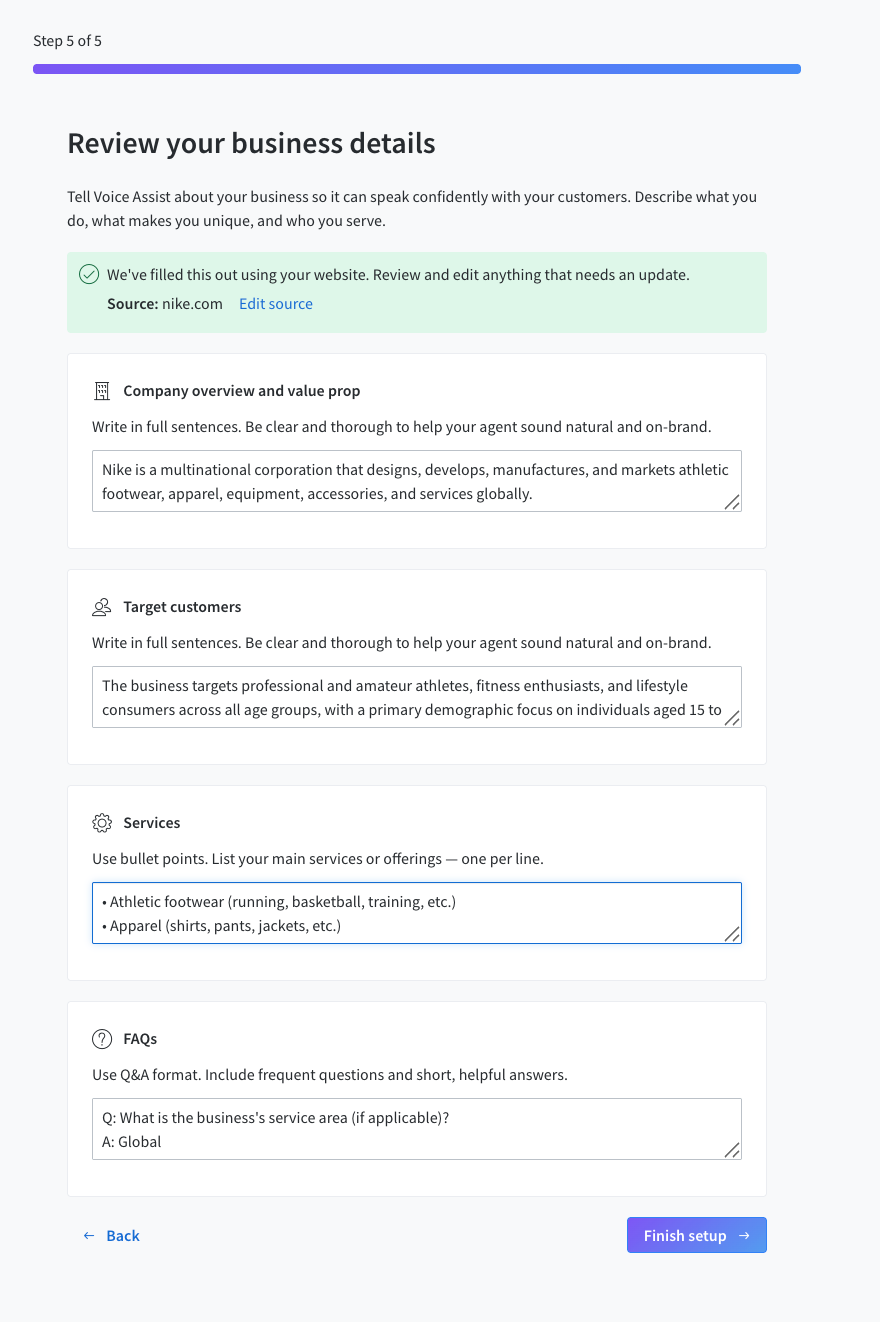Focus the Target customers description field

tap(416, 696)
